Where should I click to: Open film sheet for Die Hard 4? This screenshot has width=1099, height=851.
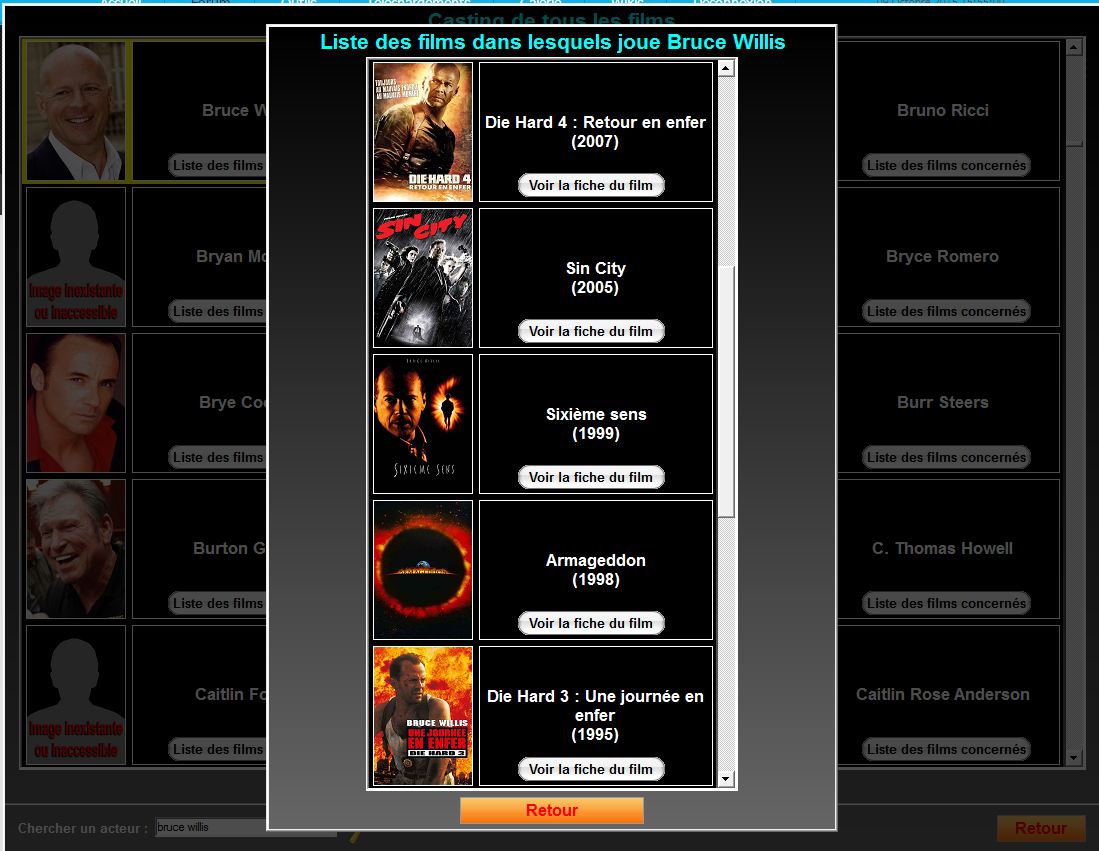591,185
